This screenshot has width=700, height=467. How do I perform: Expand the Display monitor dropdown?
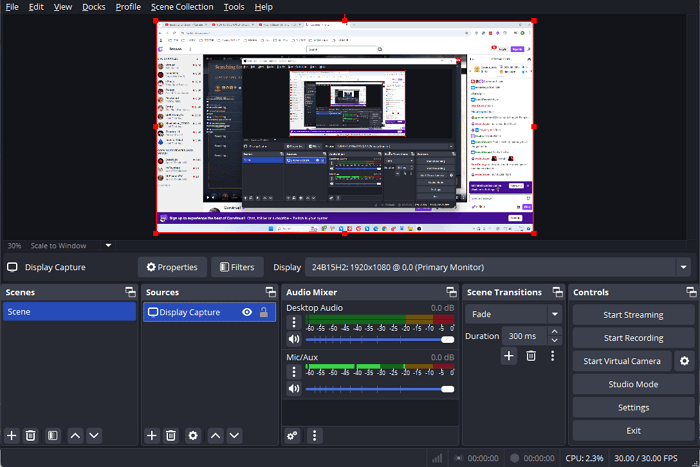[683, 267]
